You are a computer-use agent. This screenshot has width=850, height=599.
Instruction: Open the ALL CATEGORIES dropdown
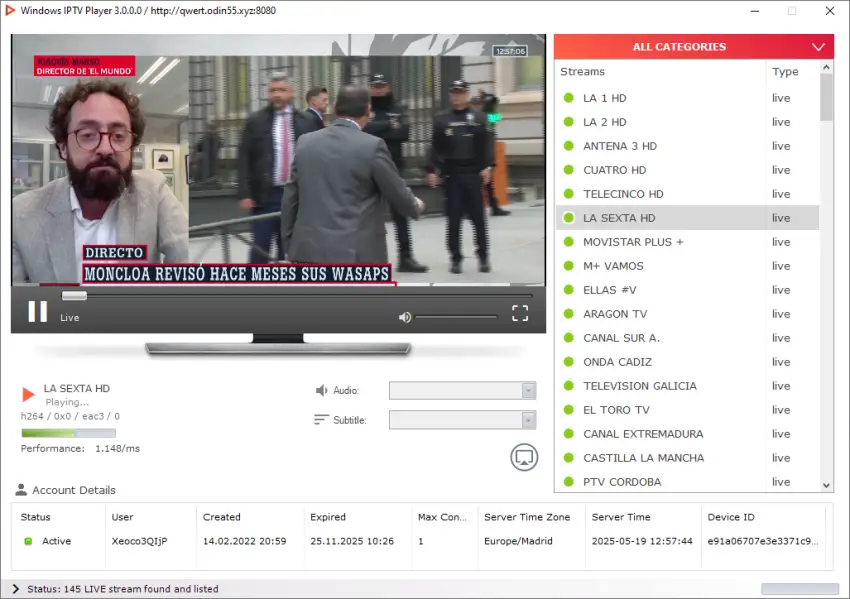(693, 47)
